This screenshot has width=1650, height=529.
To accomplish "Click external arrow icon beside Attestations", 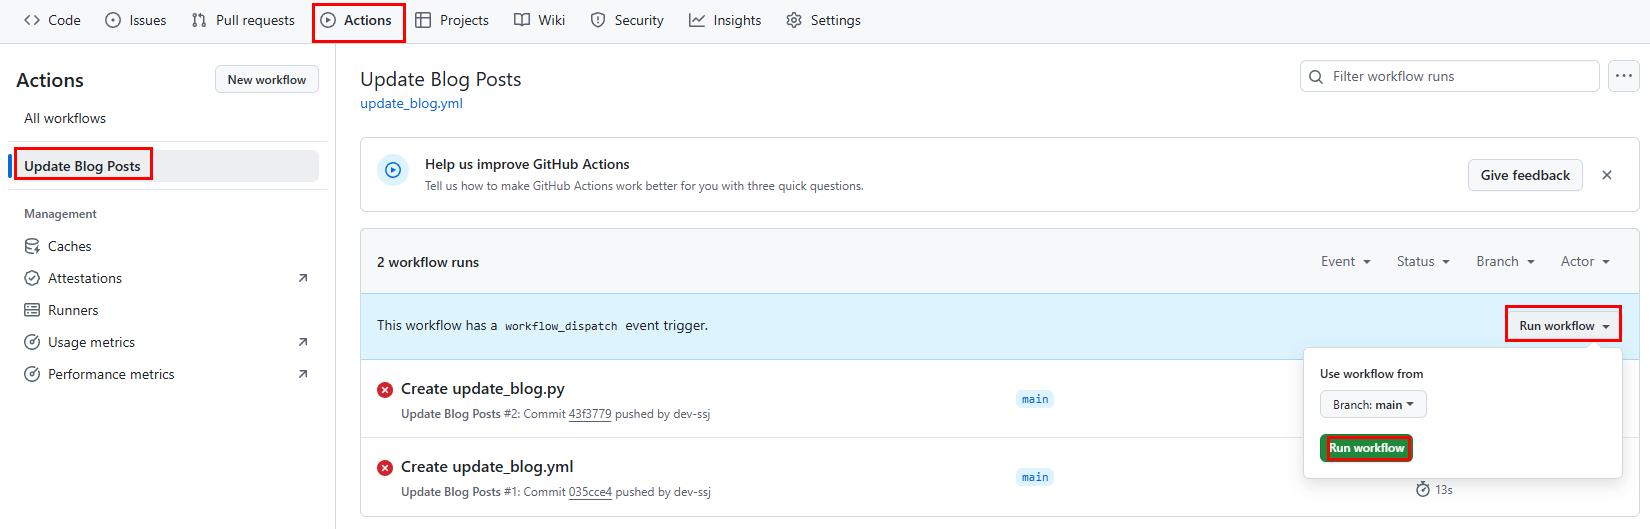I will (303, 278).
